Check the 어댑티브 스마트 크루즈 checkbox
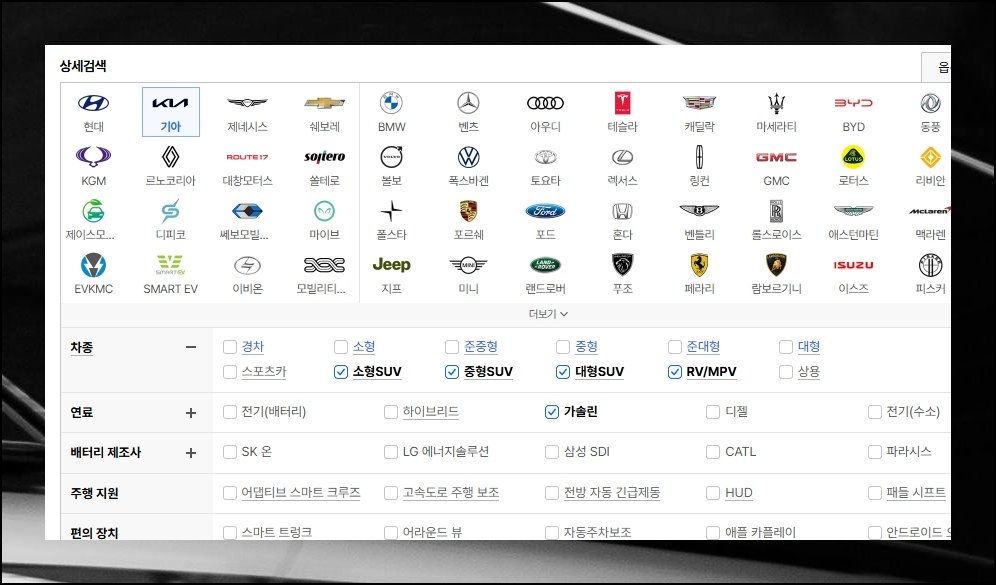This screenshot has height=585, width=996. [x=230, y=493]
